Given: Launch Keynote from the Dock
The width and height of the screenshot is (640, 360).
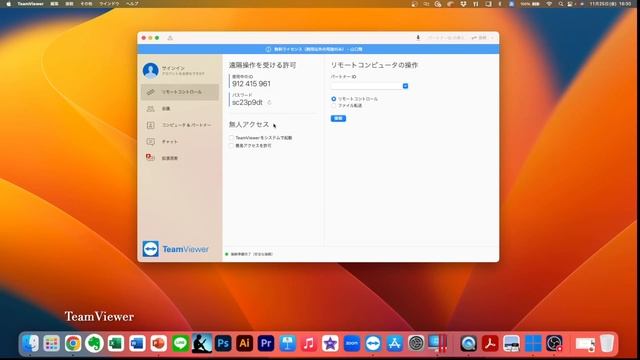Looking at the screenshot, I should tap(287, 343).
